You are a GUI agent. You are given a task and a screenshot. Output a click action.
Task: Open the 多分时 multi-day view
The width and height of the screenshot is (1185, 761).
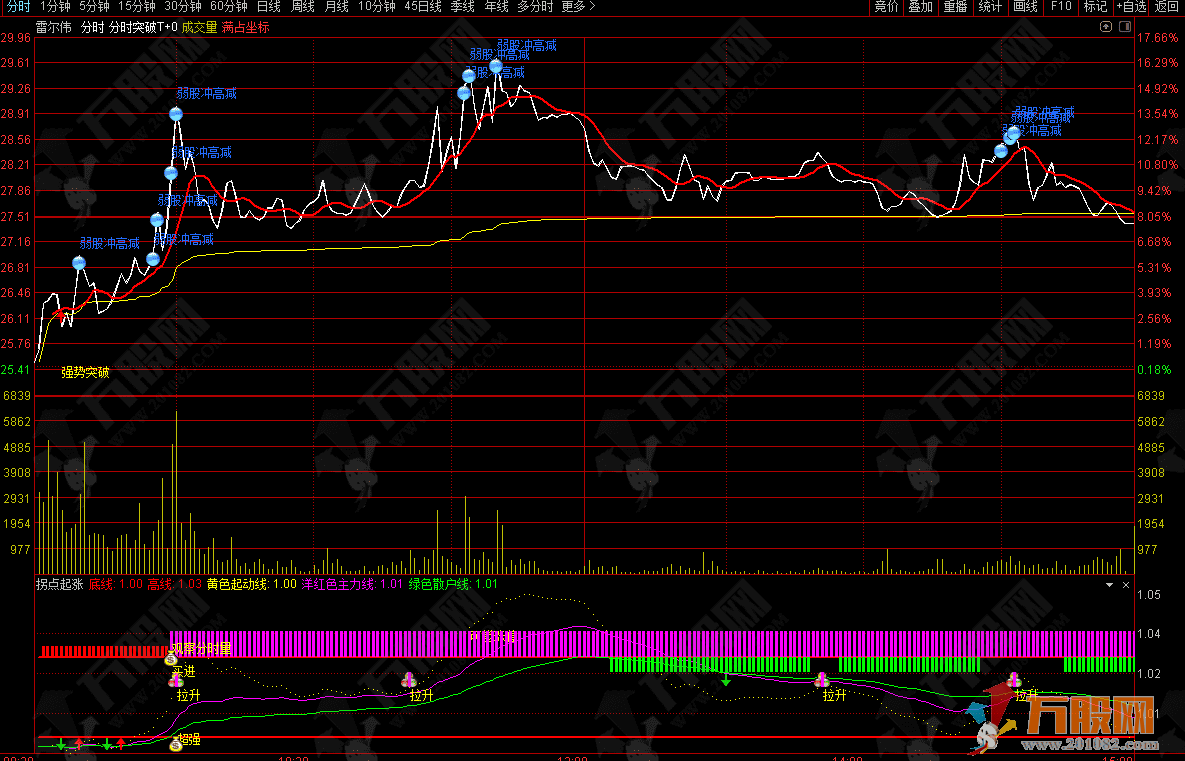point(535,7)
